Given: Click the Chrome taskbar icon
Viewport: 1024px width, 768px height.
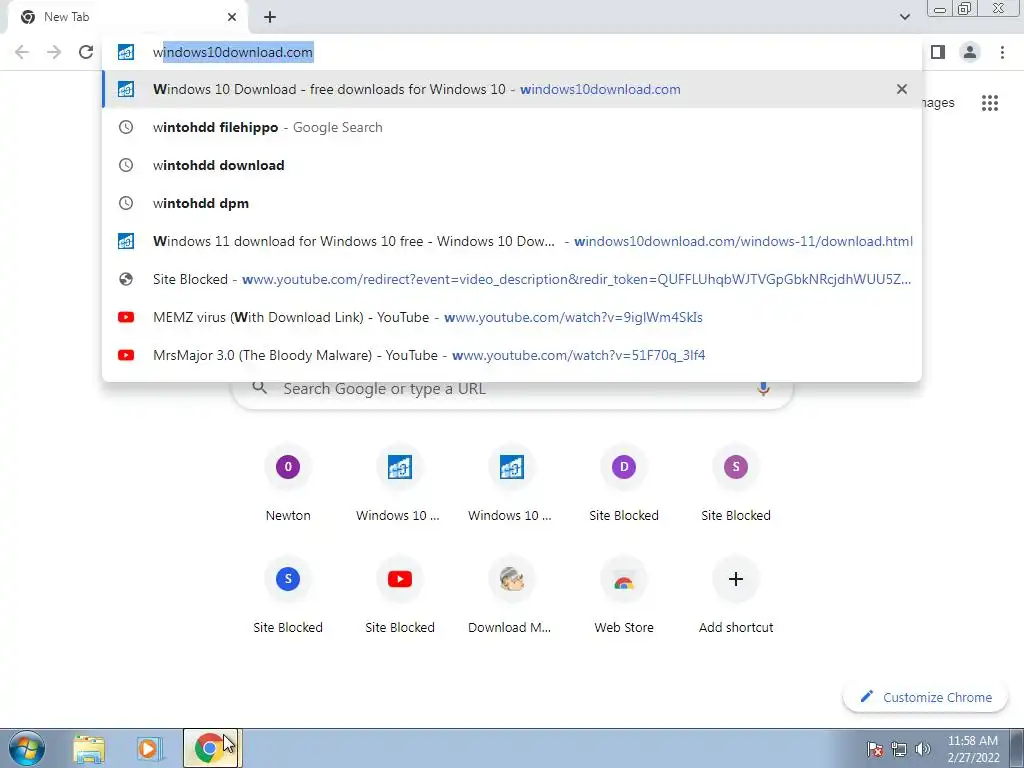Looking at the screenshot, I should [212, 748].
